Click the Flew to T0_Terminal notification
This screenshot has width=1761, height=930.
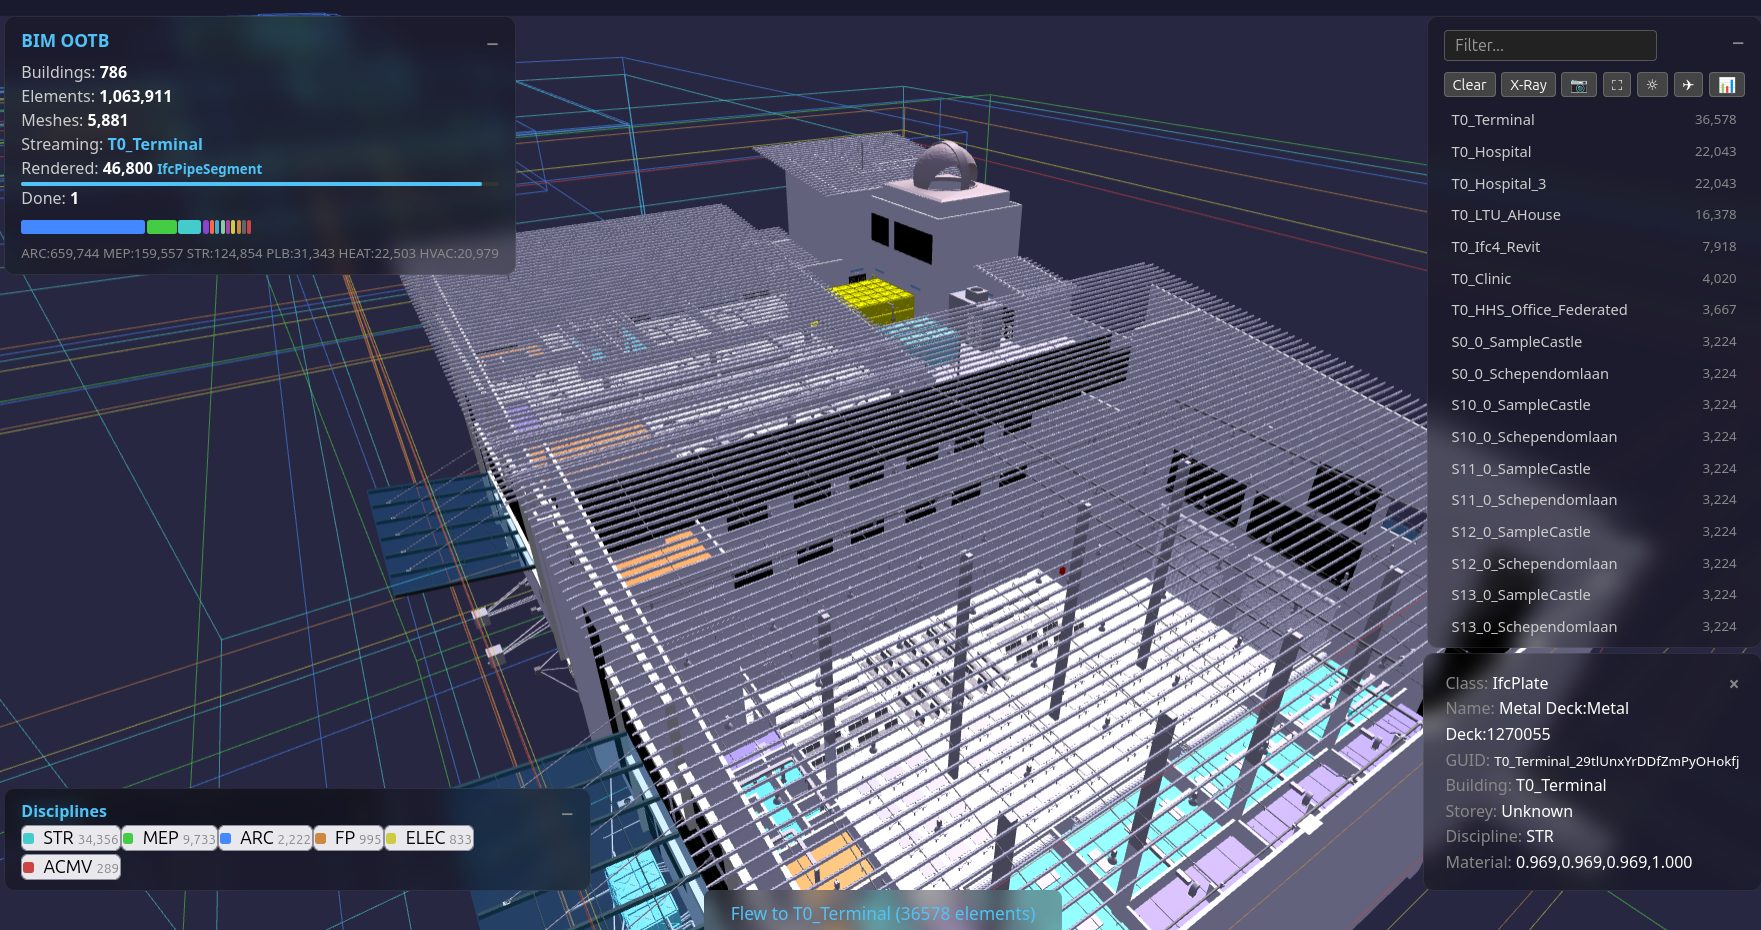click(x=881, y=913)
